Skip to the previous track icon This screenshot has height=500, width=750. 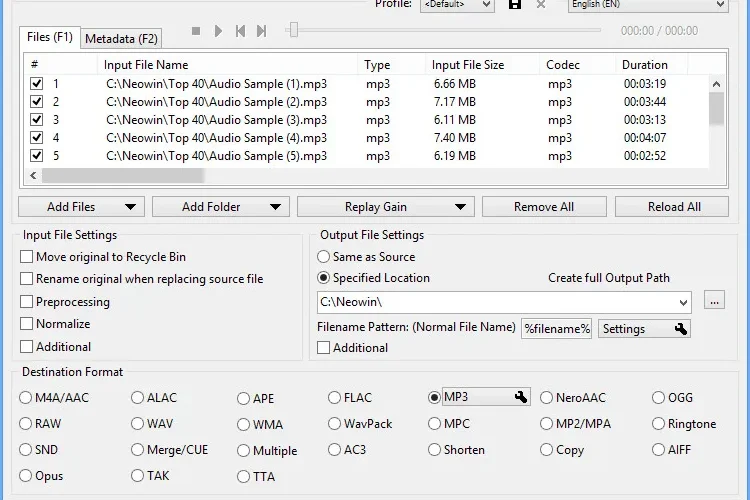tap(240, 31)
